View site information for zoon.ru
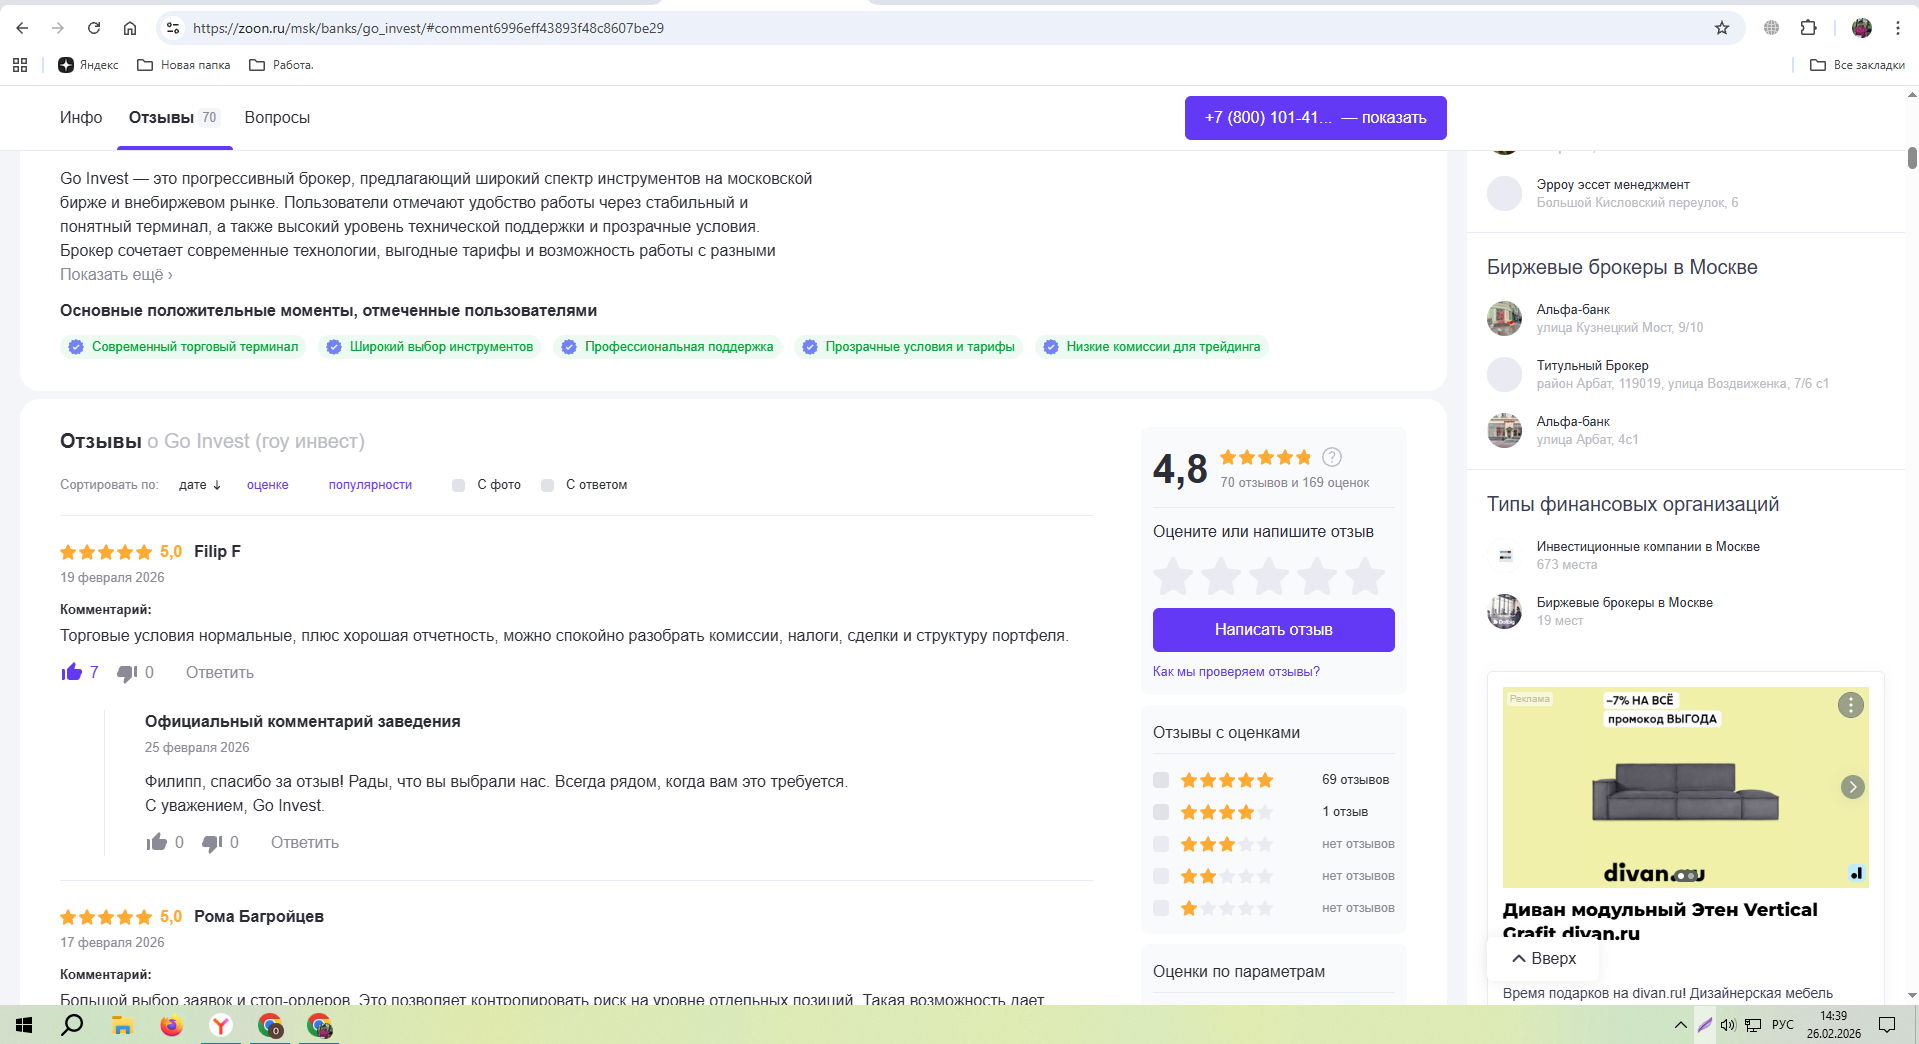 [x=173, y=28]
